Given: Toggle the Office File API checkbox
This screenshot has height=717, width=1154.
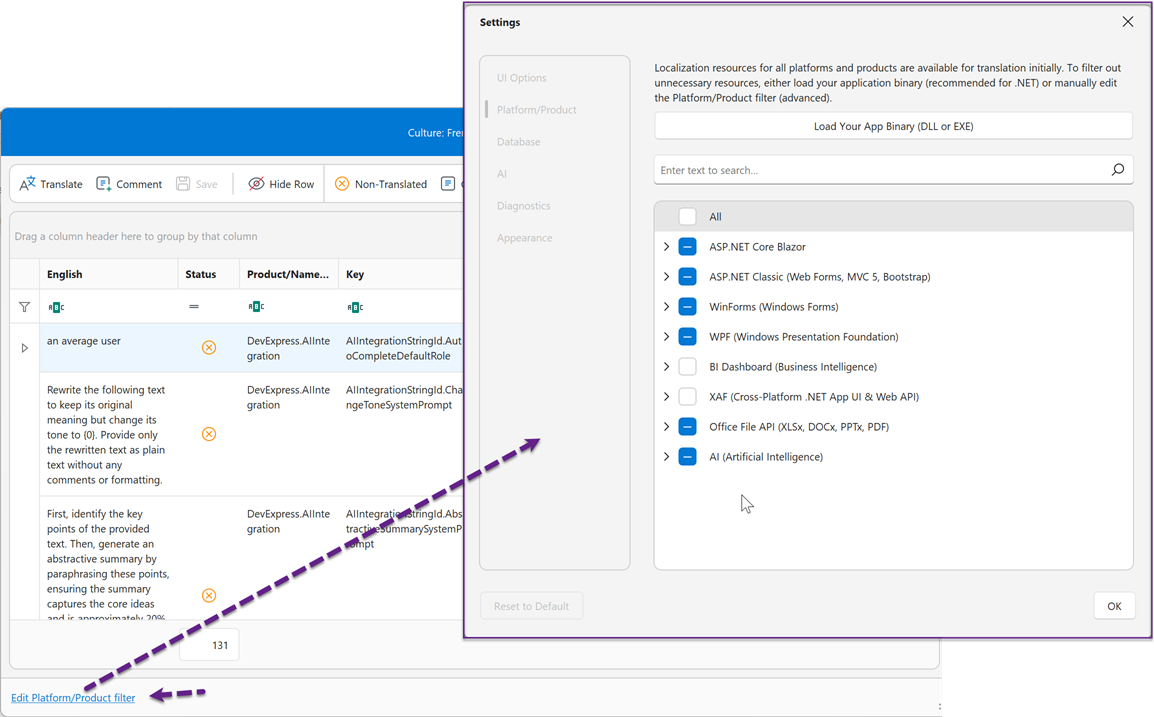Looking at the screenshot, I should pyautogui.click(x=687, y=427).
